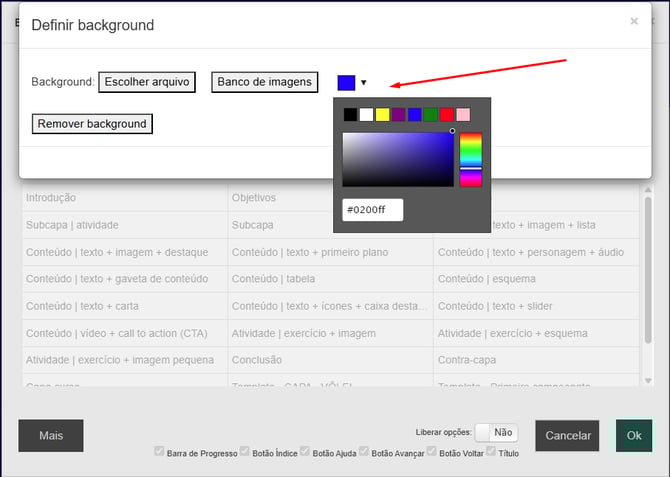Image resolution: width=670 pixels, height=477 pixels.
Task: Toggle the Botão Ajuda checkbox
Action: 306,452
